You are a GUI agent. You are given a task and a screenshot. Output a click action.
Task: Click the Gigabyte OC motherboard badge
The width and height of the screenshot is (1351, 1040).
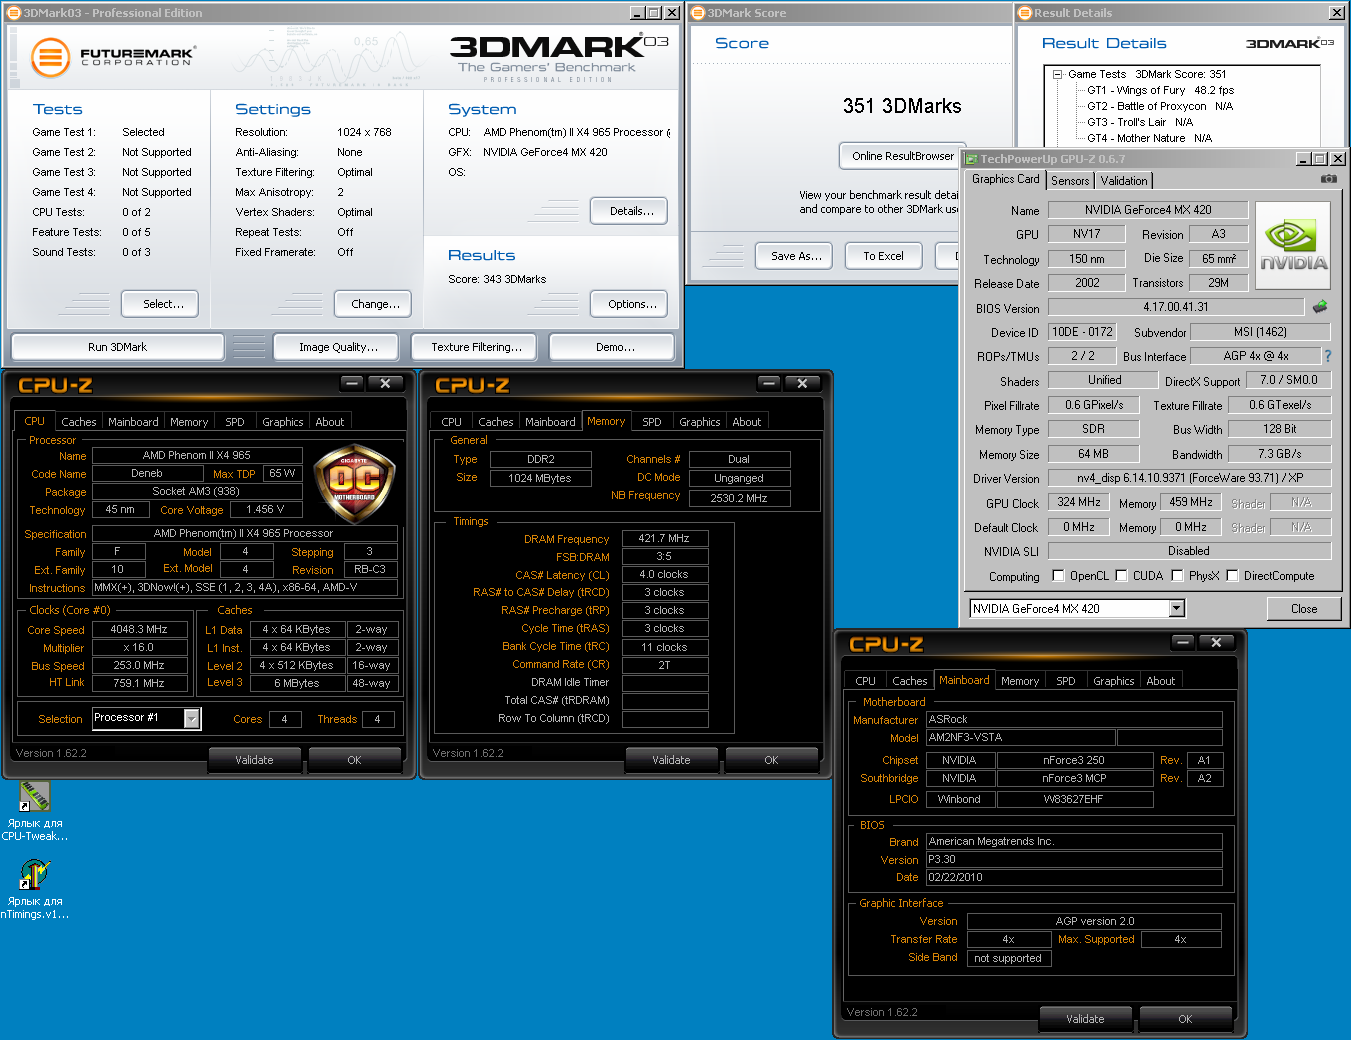coord(354,484)
